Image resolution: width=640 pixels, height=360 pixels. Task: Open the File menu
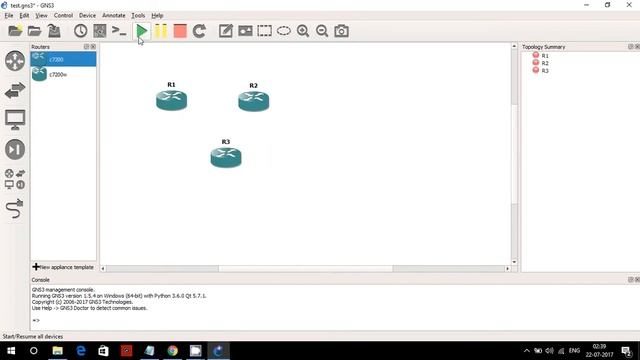click(9, 16)
